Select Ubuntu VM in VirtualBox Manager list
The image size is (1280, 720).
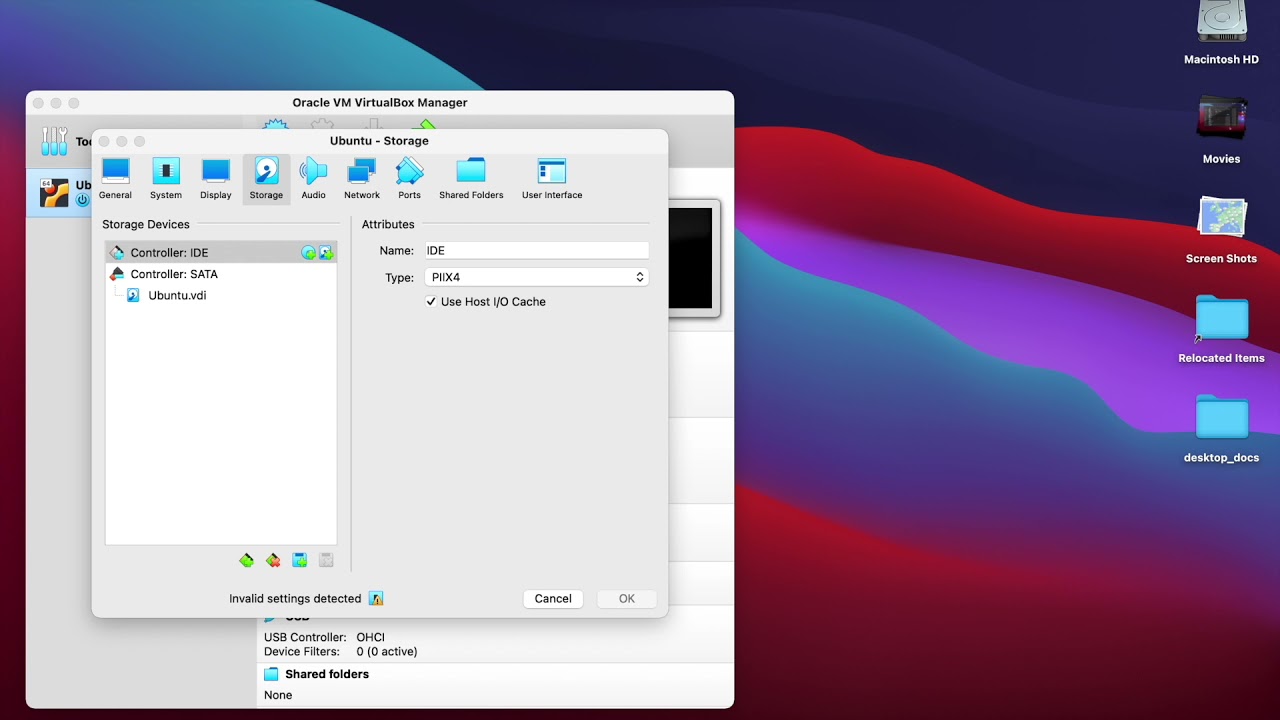tap(60, 193)
